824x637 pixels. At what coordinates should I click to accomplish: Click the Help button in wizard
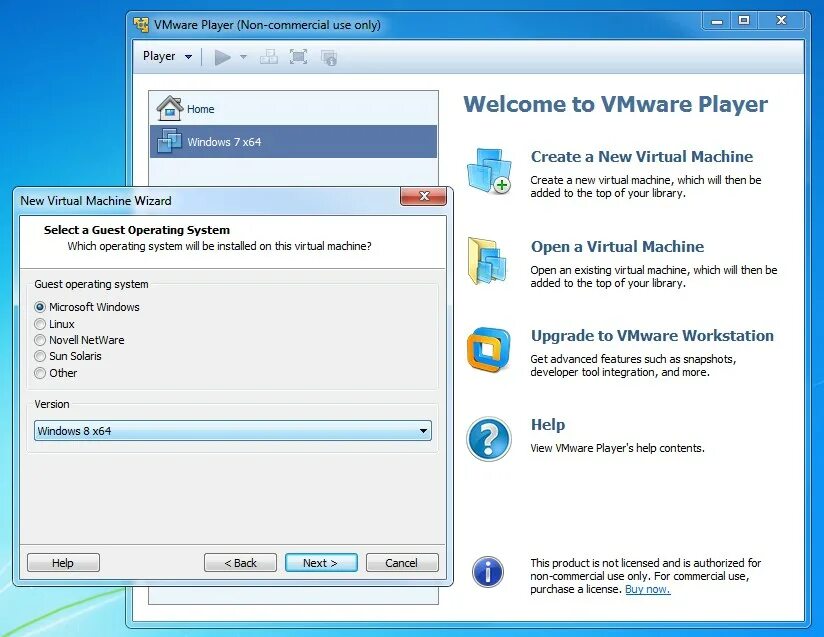tap(63, 563)
